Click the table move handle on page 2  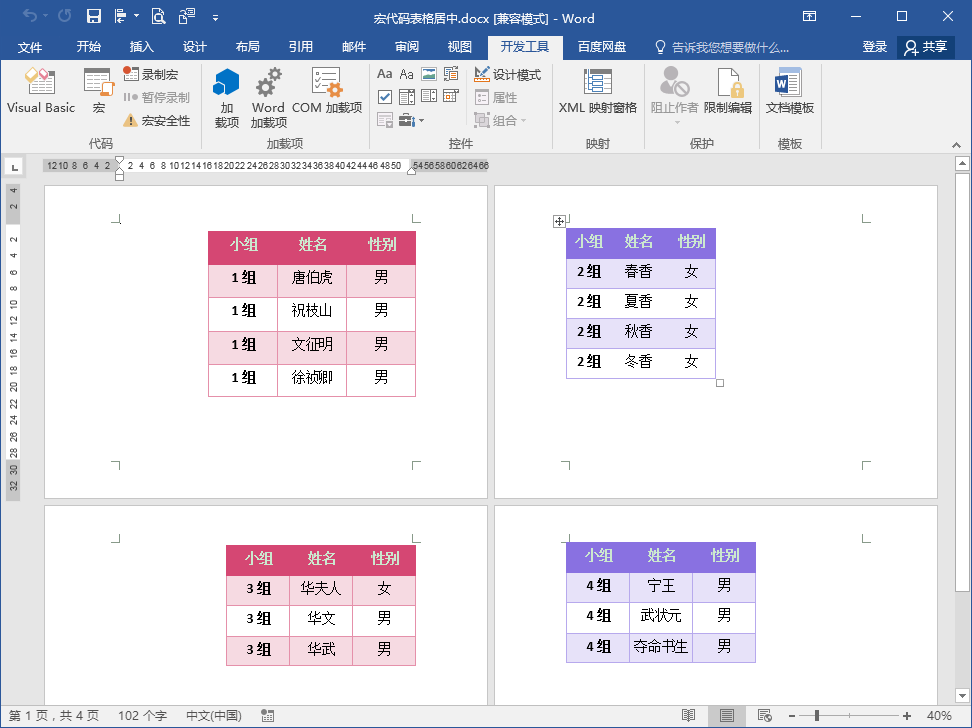[x=559, y=221]
